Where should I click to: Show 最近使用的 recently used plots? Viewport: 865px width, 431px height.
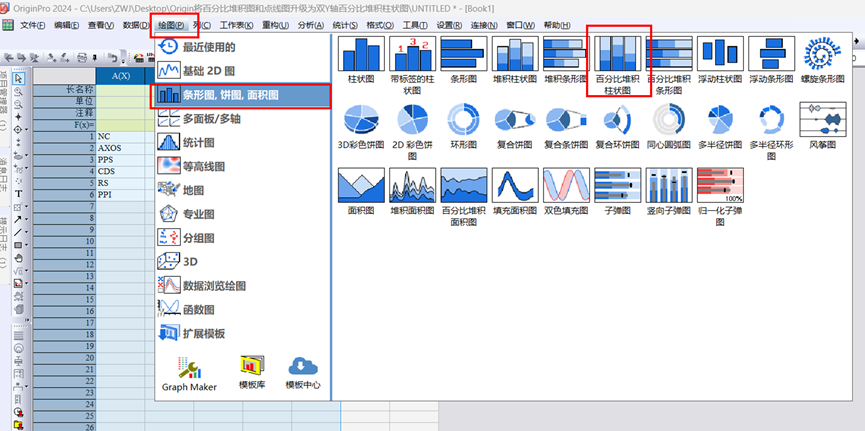[241, 47]
